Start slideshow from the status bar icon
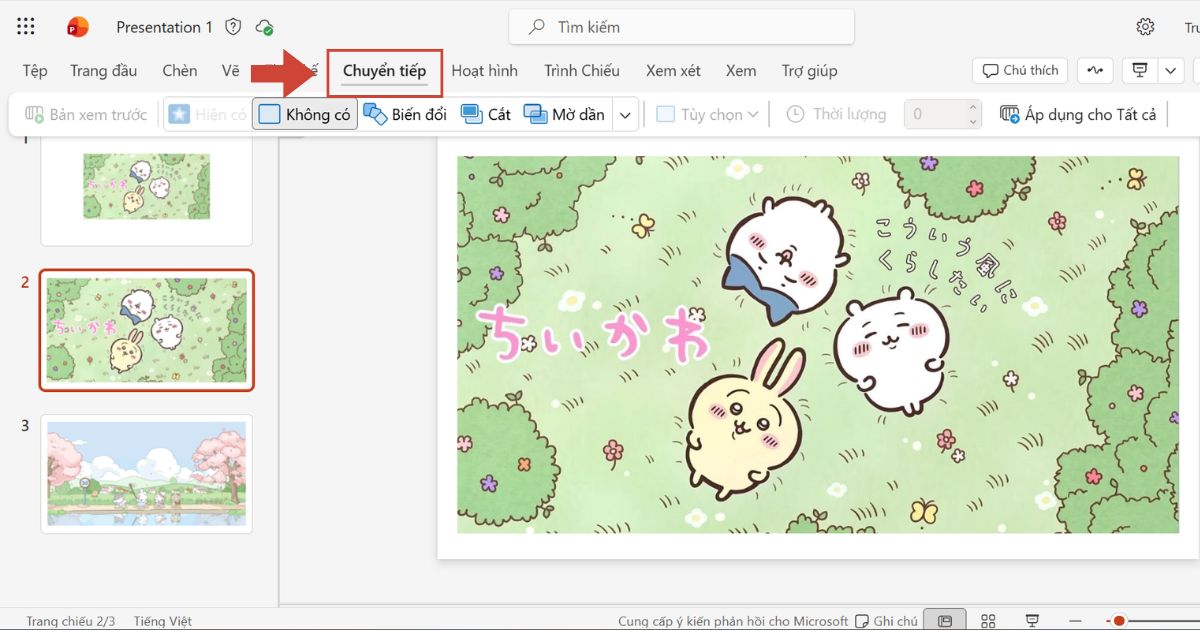 1033,621
